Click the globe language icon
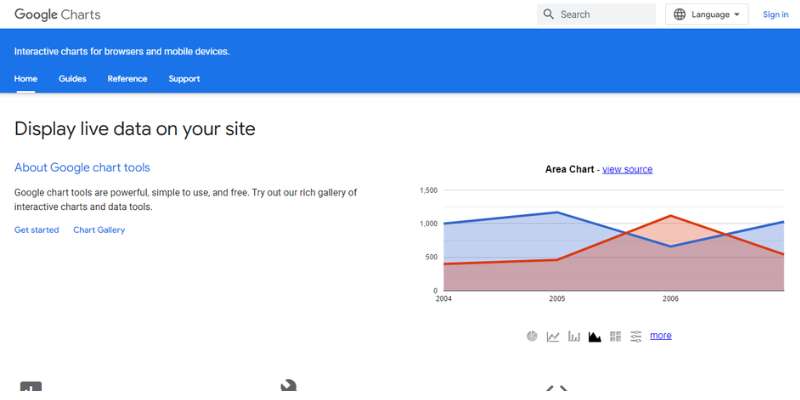The image size is (800, 400). (x=680, y=14)
